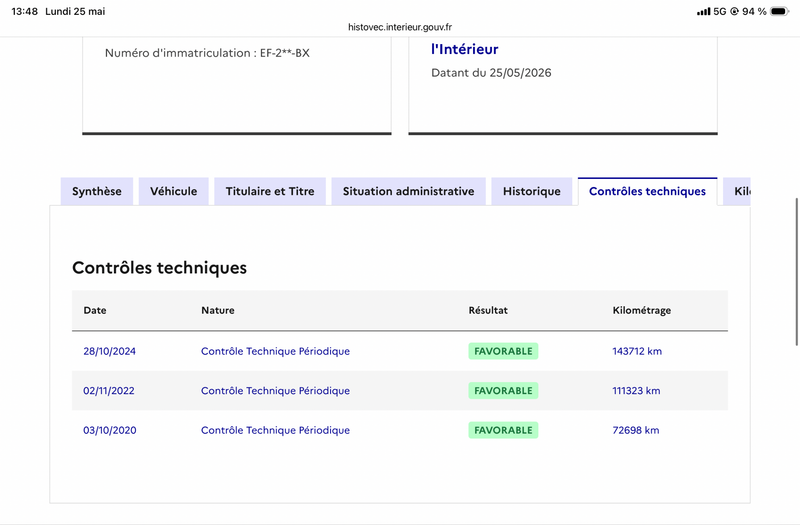This screenshot has width=800, height=525.
Task: Click the 02/11/2022 inspection date
Action: 109,391
